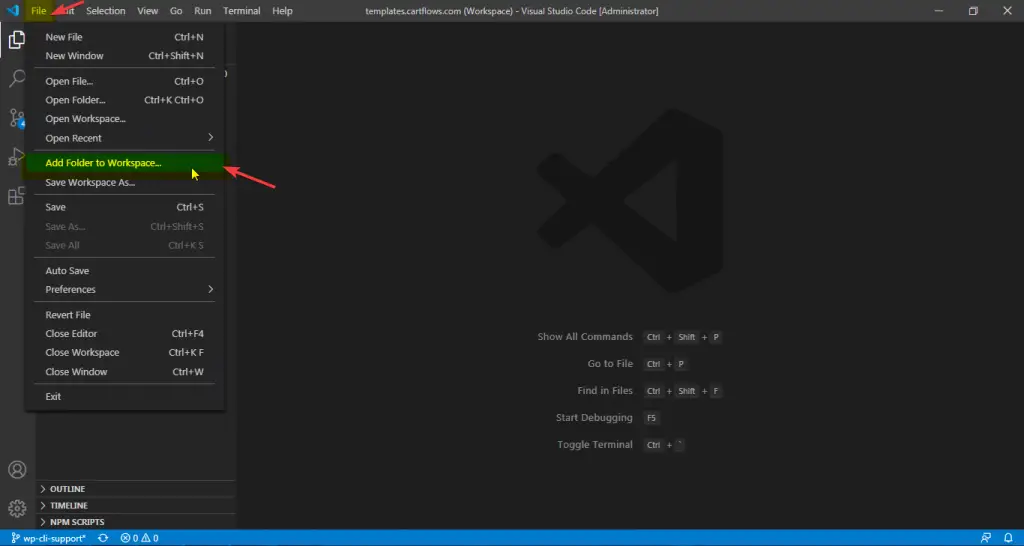Open the Search view icon
The width and height of the screenshot is (1024, 546).
point(17,78)
